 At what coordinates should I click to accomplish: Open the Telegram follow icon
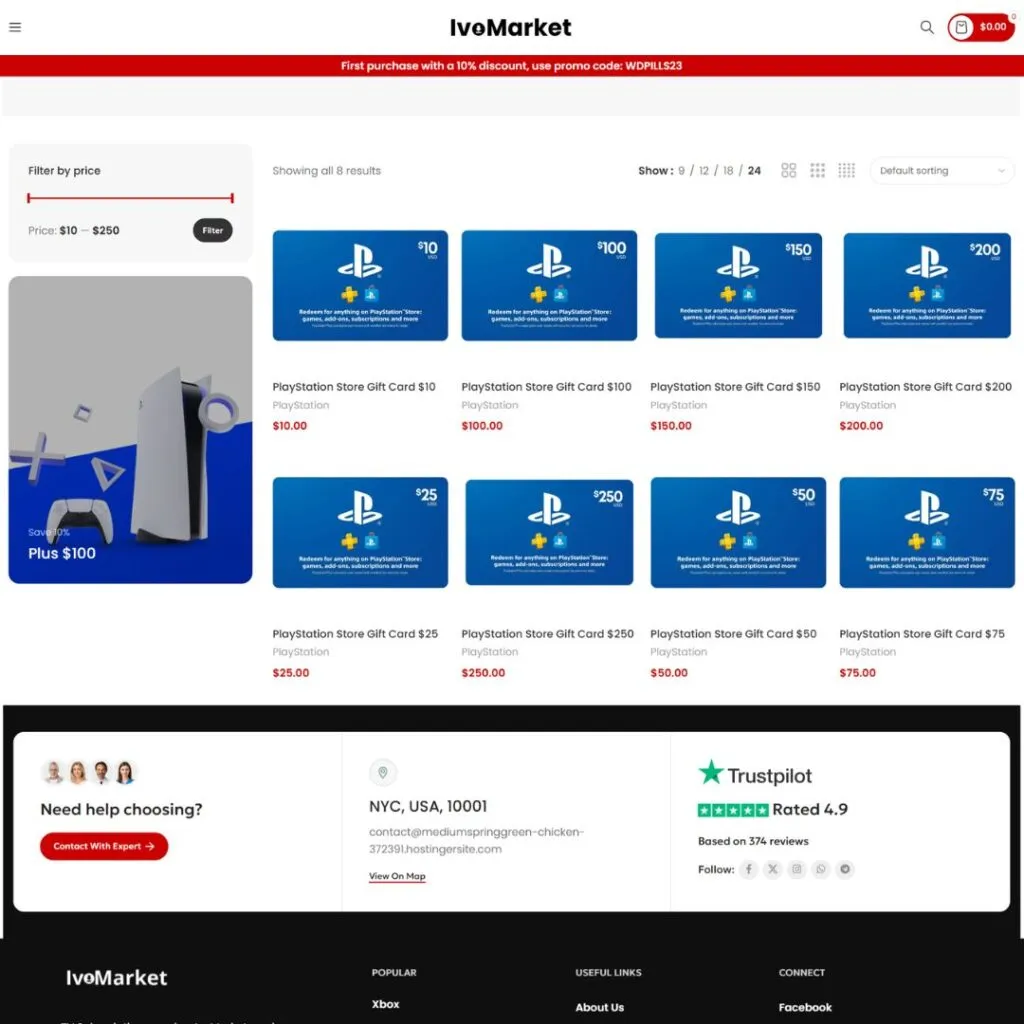coord(845,870)
